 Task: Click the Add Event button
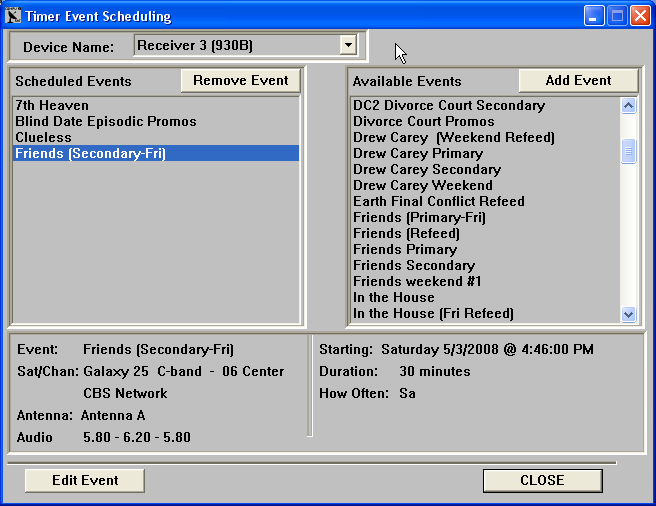pyautogui.click(x=578, y=81)
